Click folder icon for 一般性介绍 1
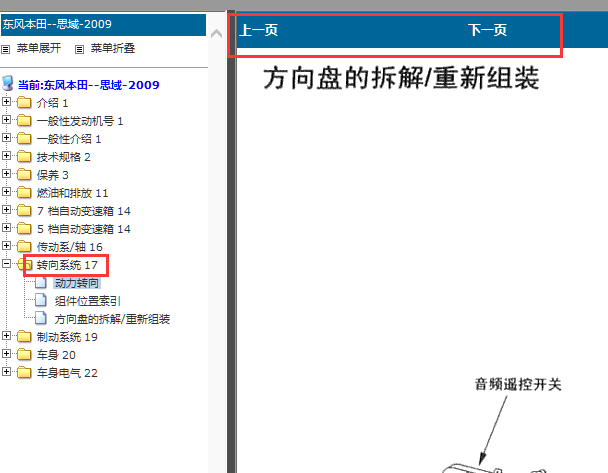Screen dimensions: 608x473 click(24, 139)
